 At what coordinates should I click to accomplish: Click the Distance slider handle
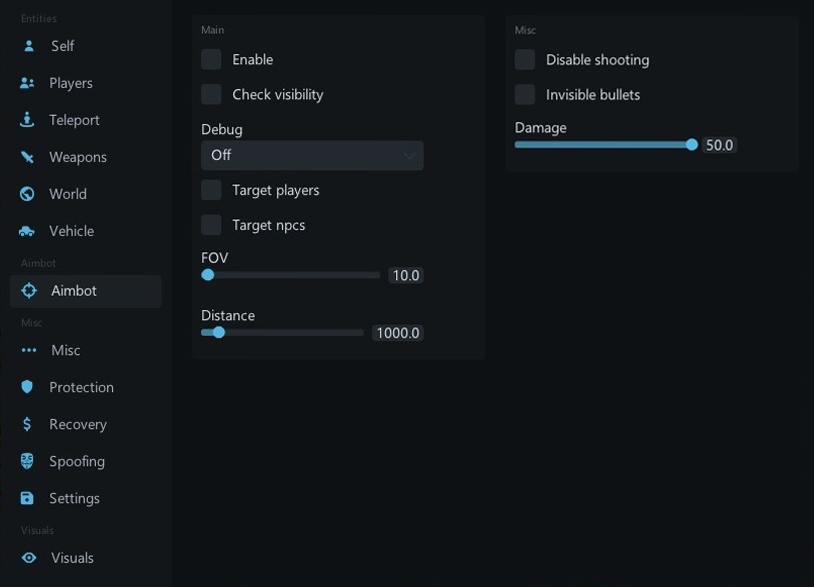click(x=219, y=333)
